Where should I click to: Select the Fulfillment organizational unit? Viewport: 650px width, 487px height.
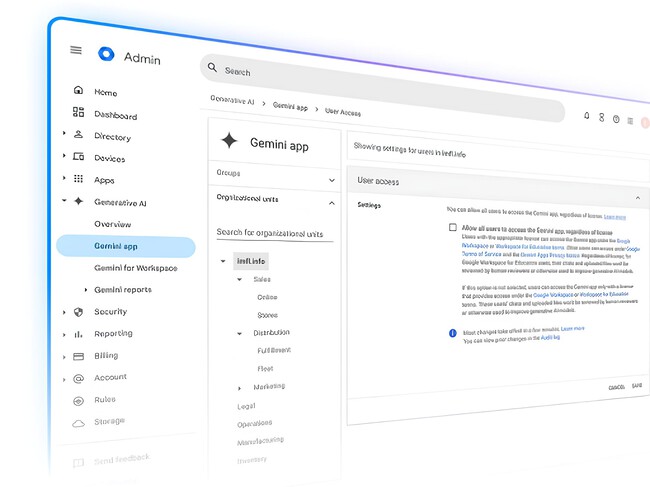click(273, 350)
